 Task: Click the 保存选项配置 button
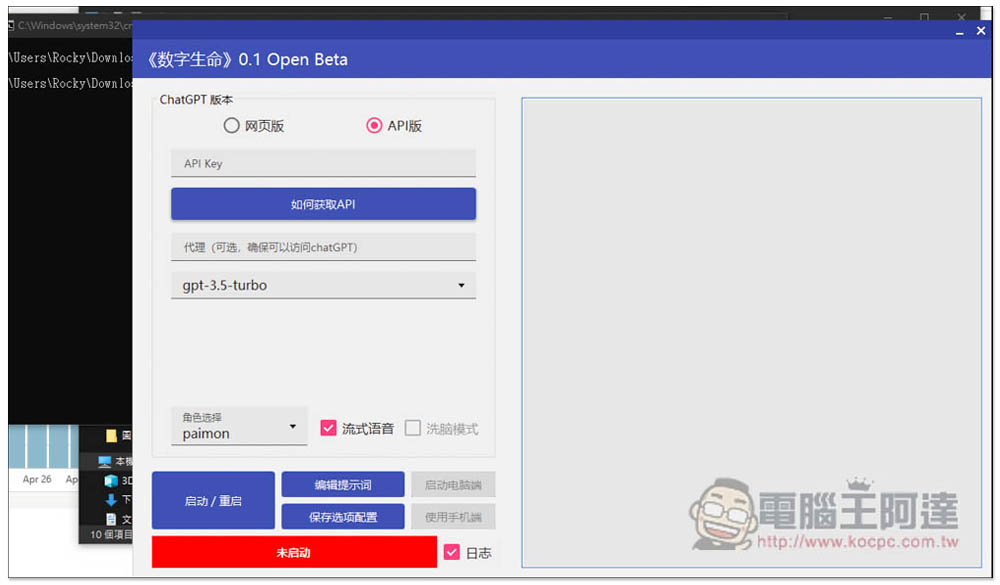[342, 517]
